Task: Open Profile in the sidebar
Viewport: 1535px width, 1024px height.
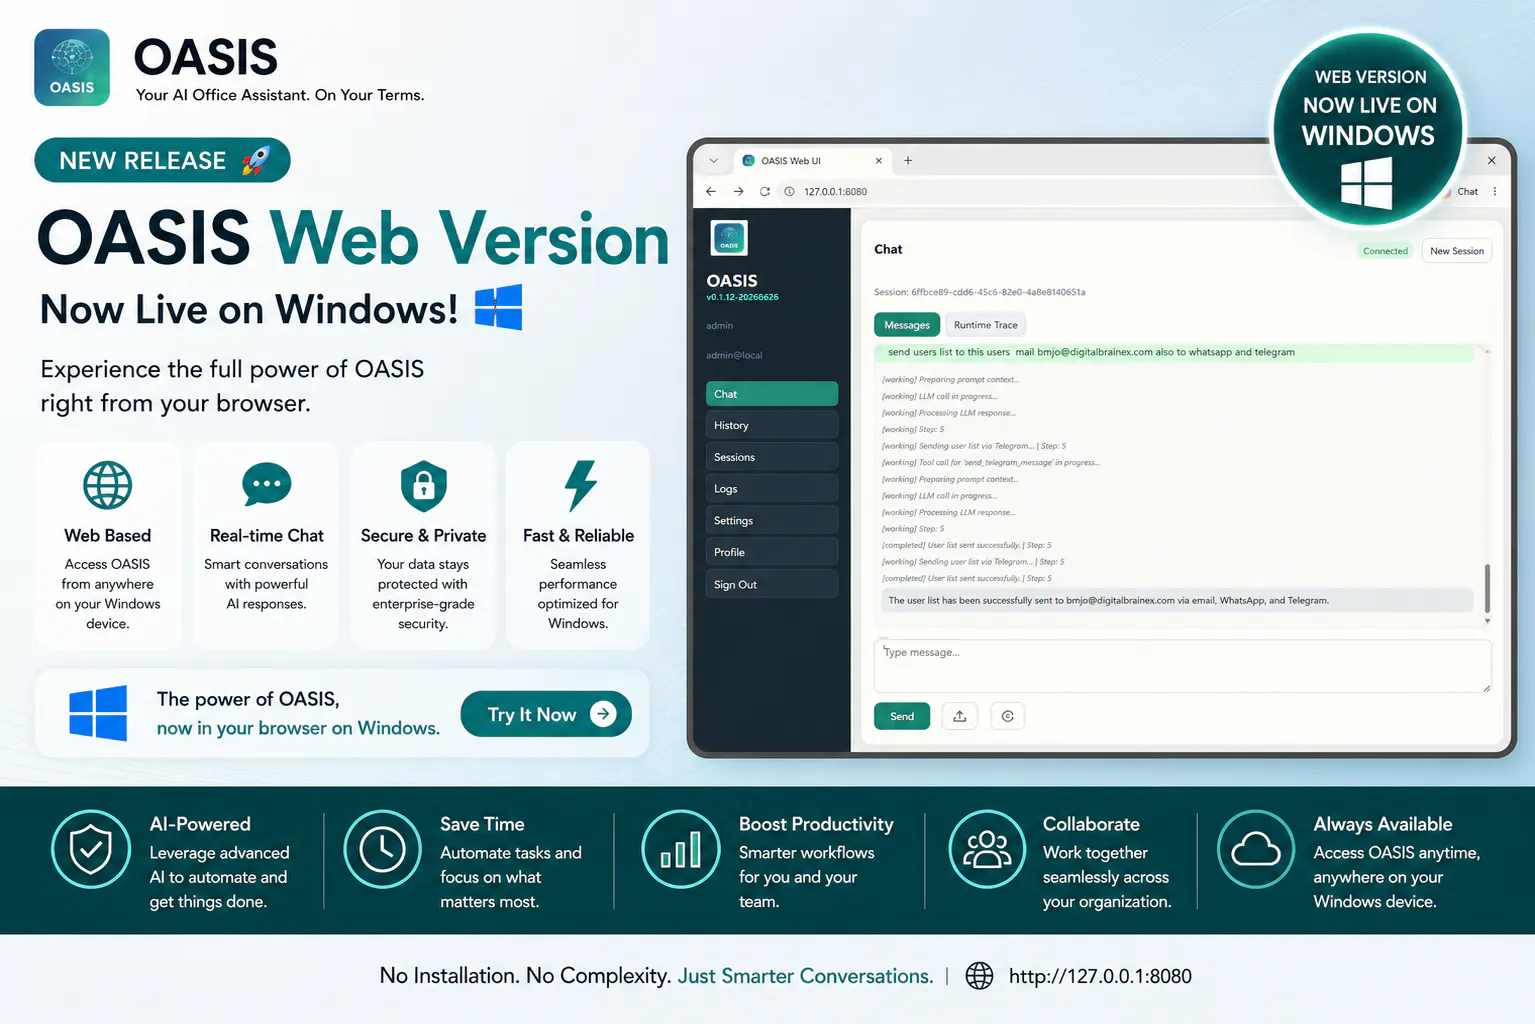Action: point(771,552)
